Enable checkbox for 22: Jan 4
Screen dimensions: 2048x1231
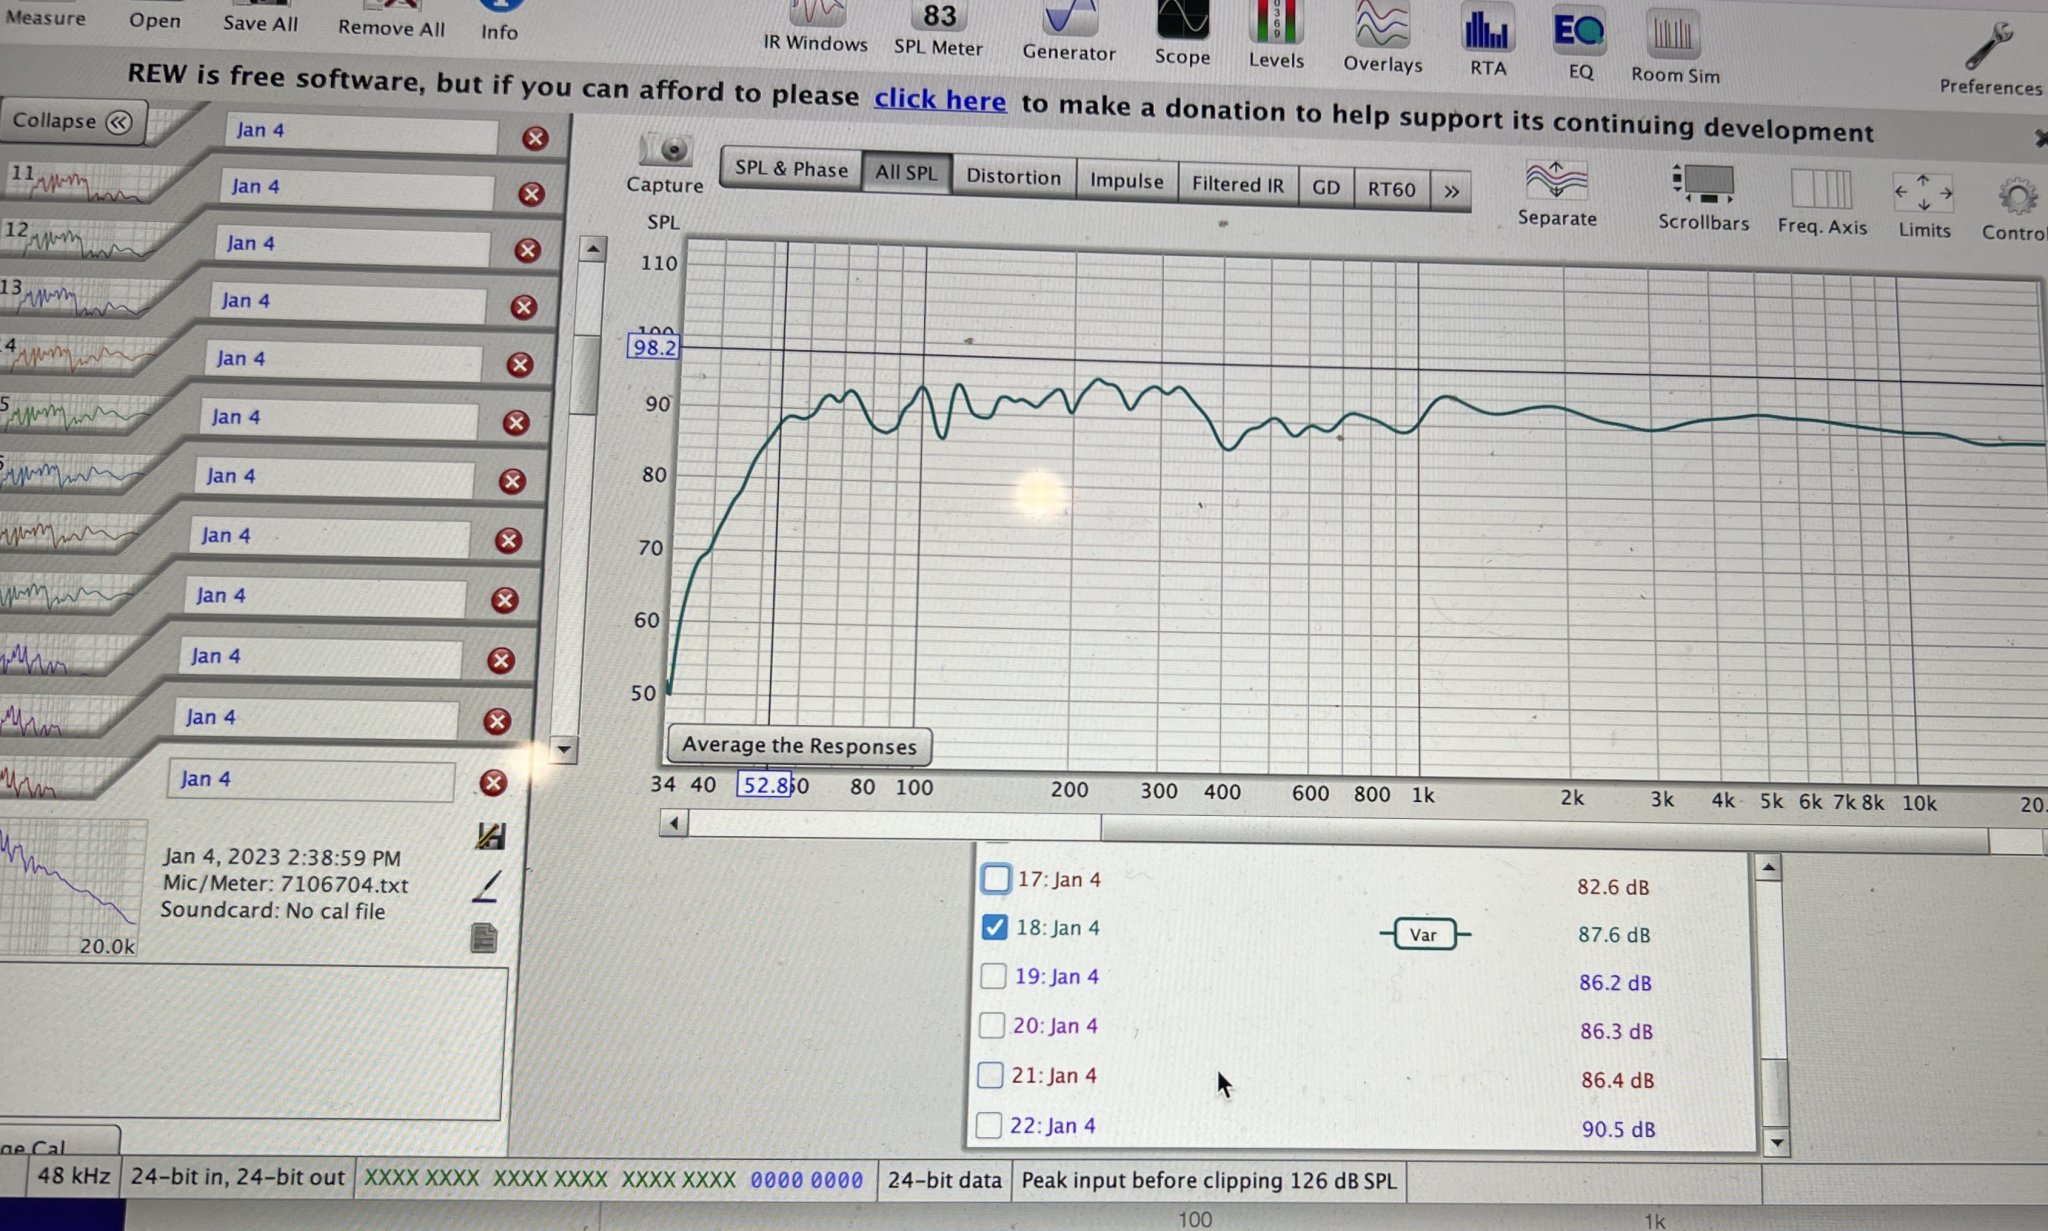(x=989, y=1125)
